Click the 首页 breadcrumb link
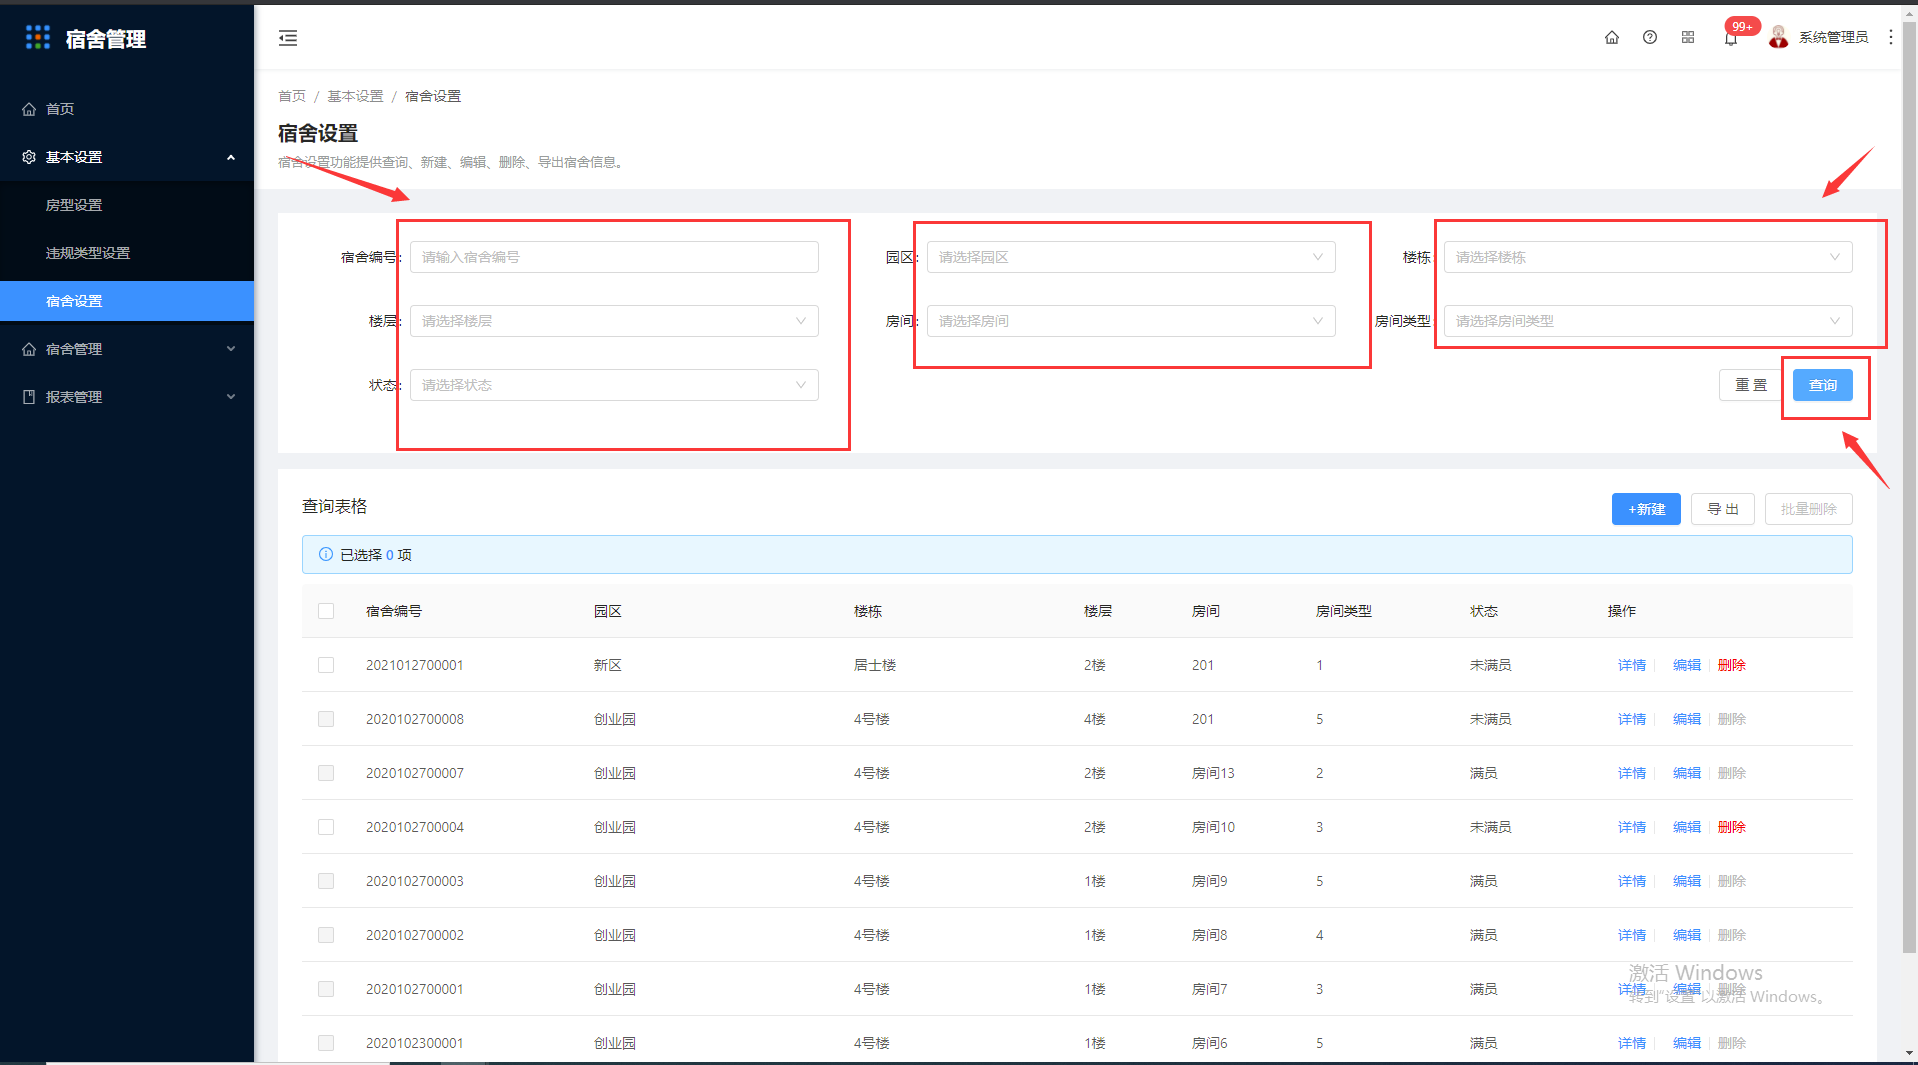 (292, 96)
